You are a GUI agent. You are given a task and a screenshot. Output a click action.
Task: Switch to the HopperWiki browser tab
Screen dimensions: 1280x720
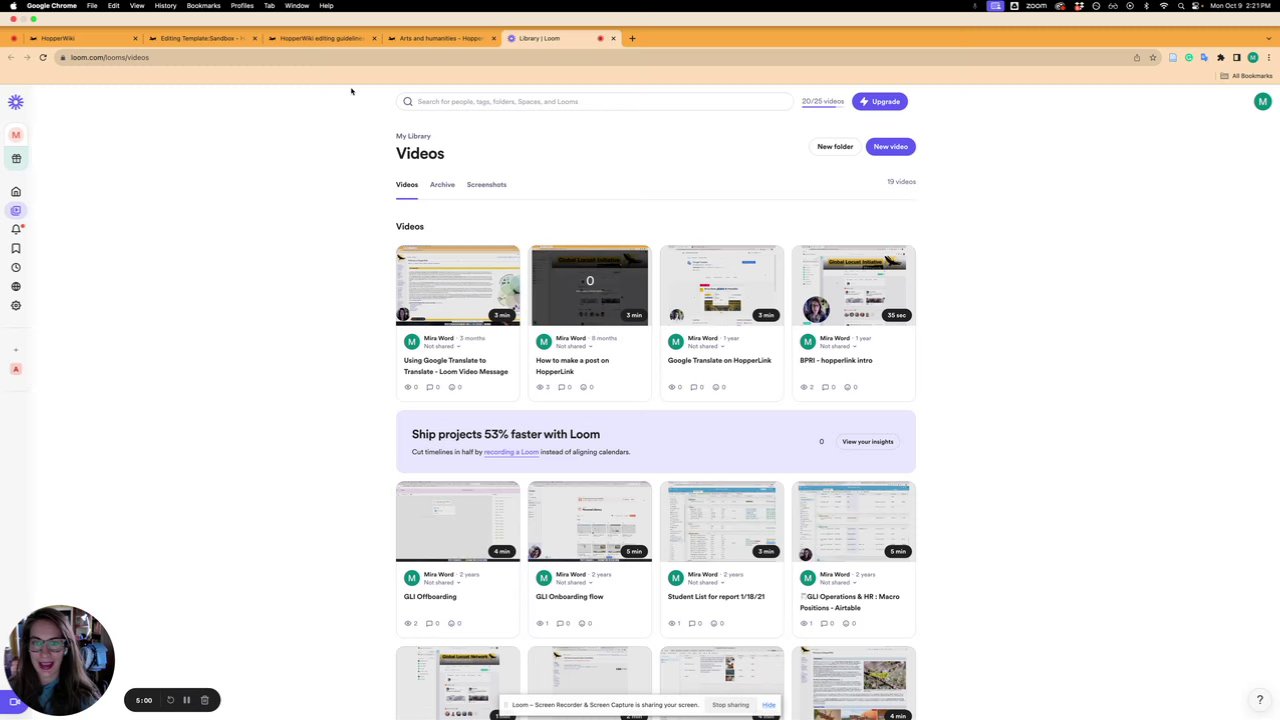point(82,38)
